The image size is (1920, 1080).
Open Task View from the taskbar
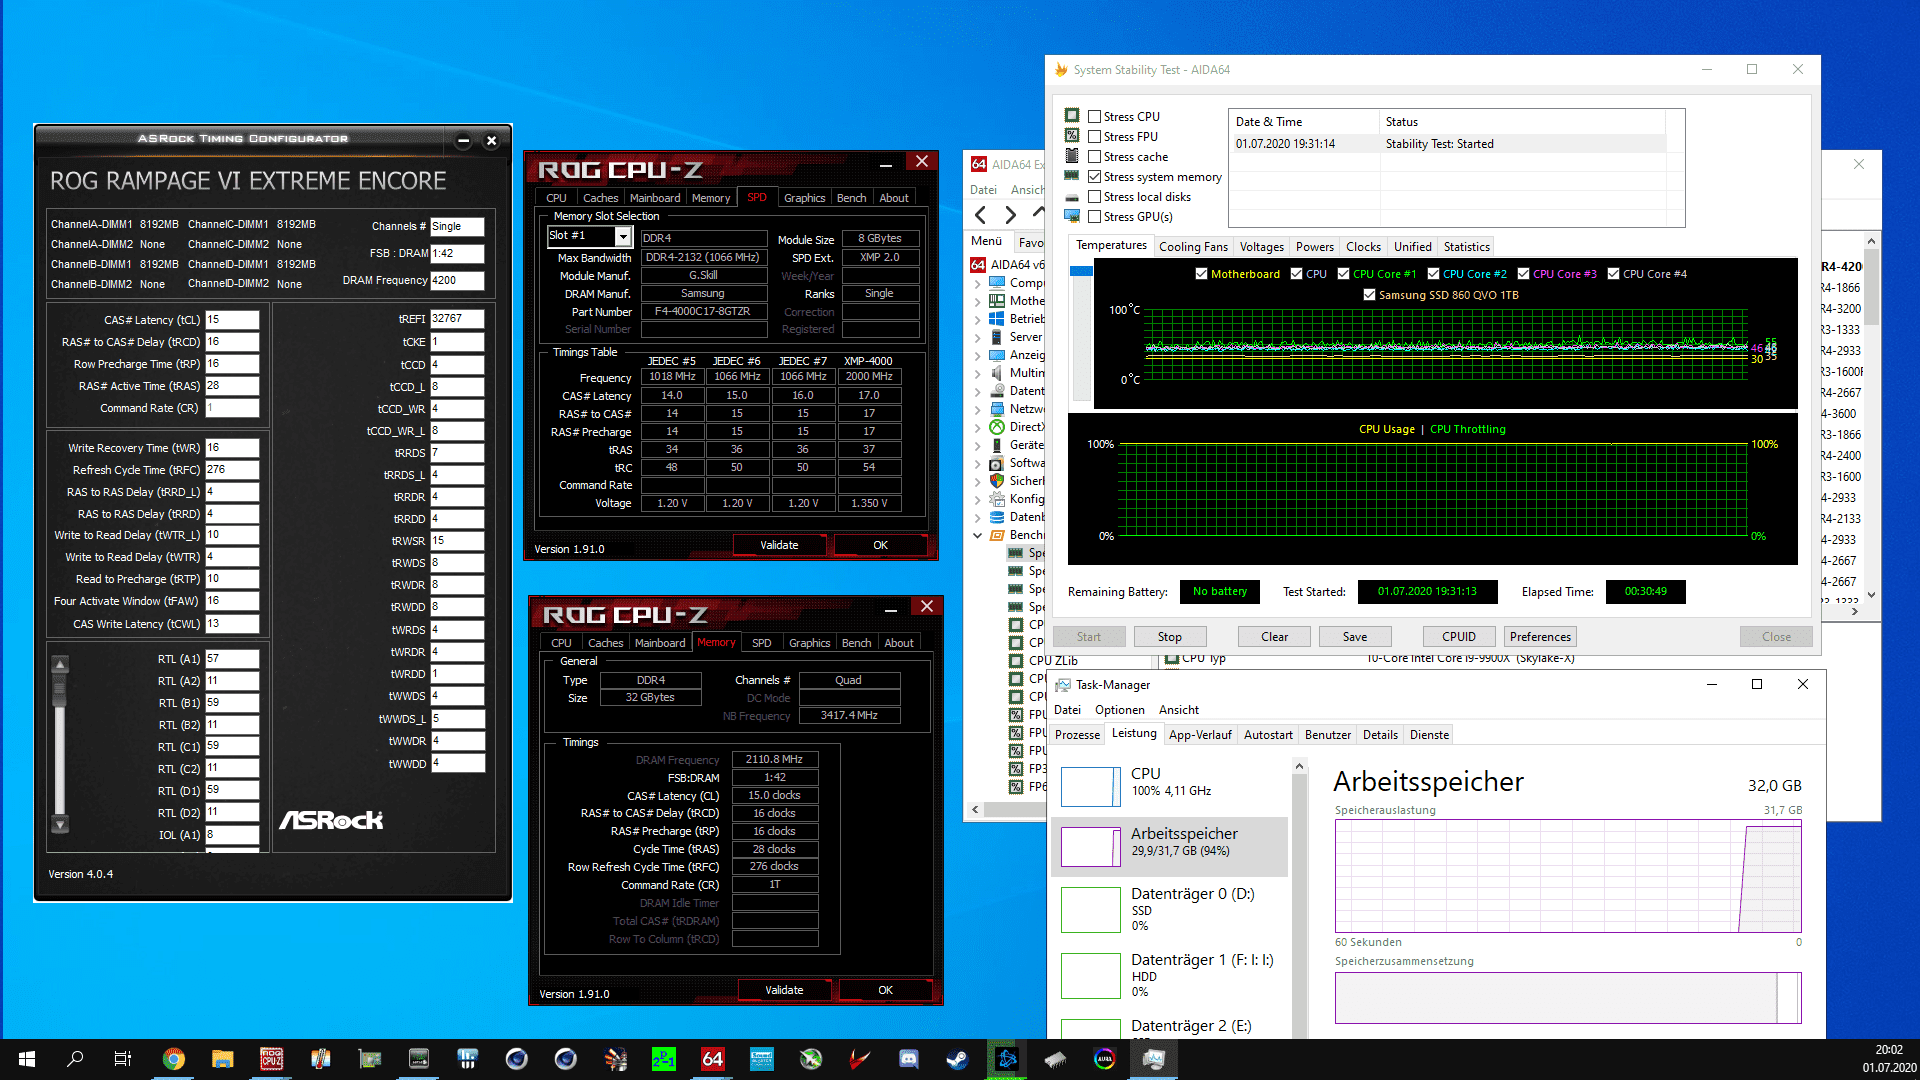[123, 1059]
